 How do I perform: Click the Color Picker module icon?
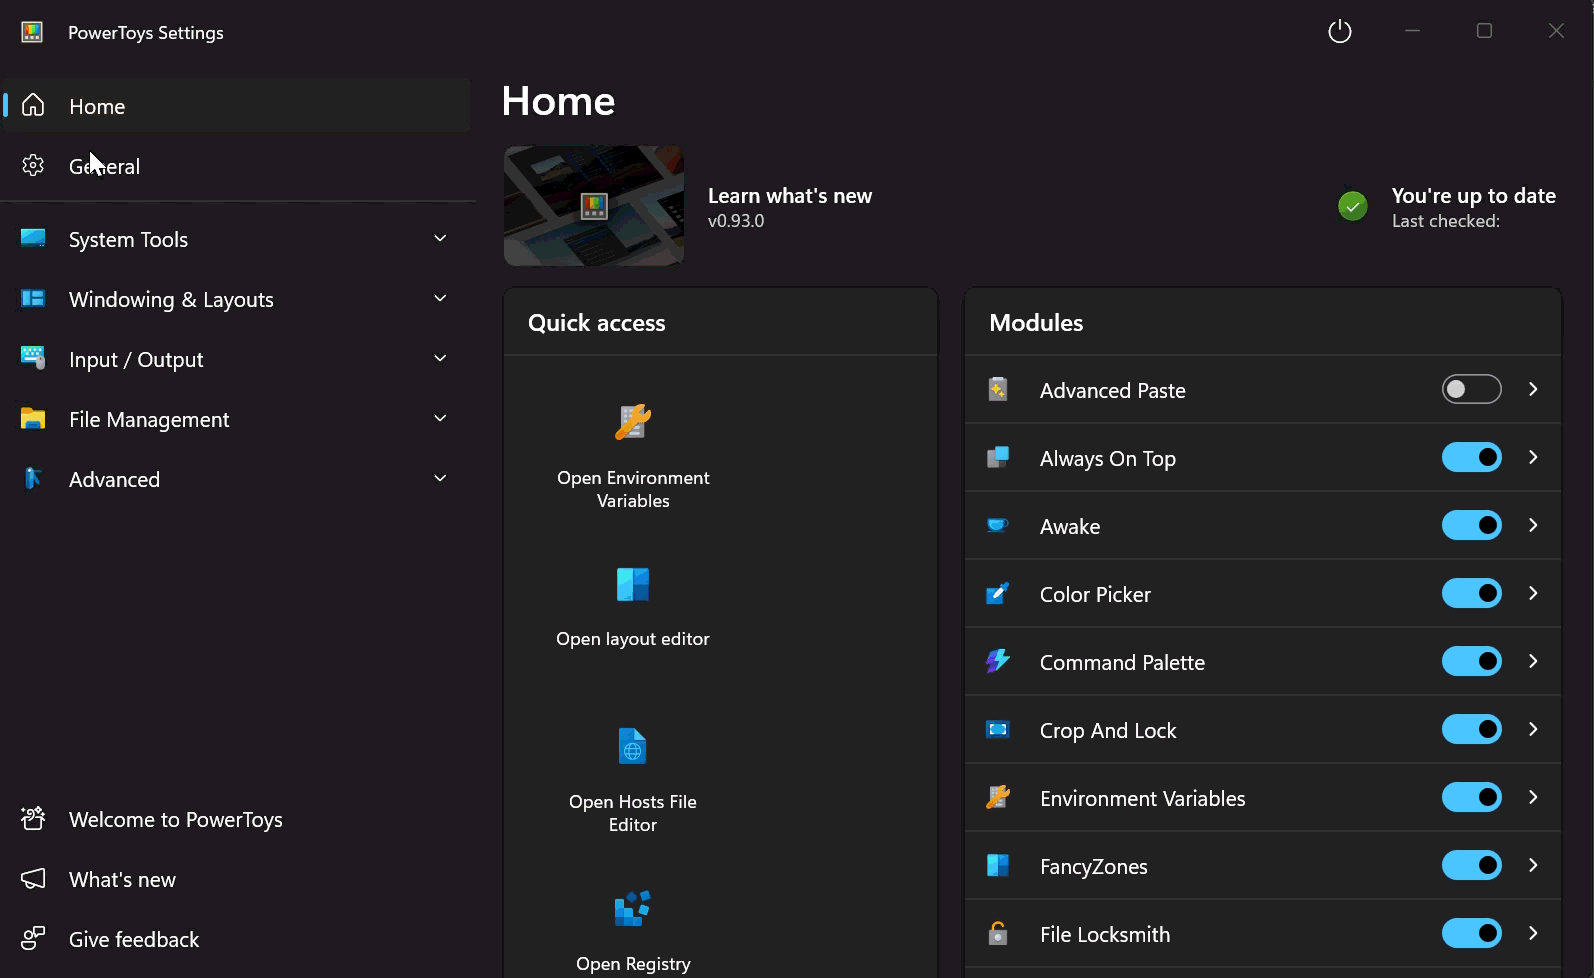coord(998,594)
